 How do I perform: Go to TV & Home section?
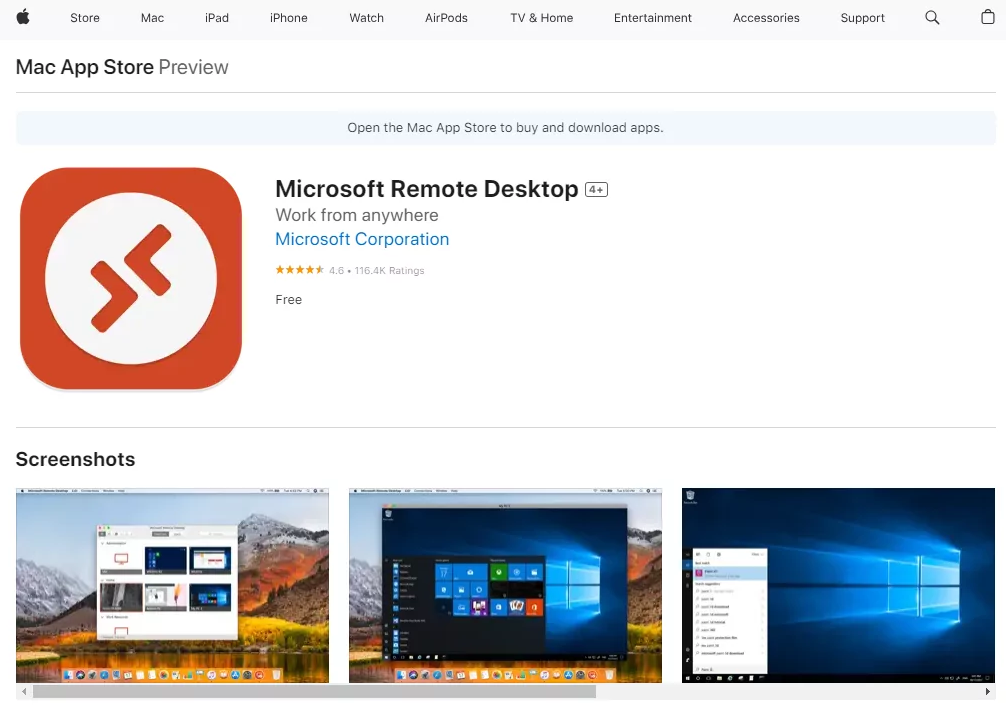pyautogui.click(x=541, y=18)
